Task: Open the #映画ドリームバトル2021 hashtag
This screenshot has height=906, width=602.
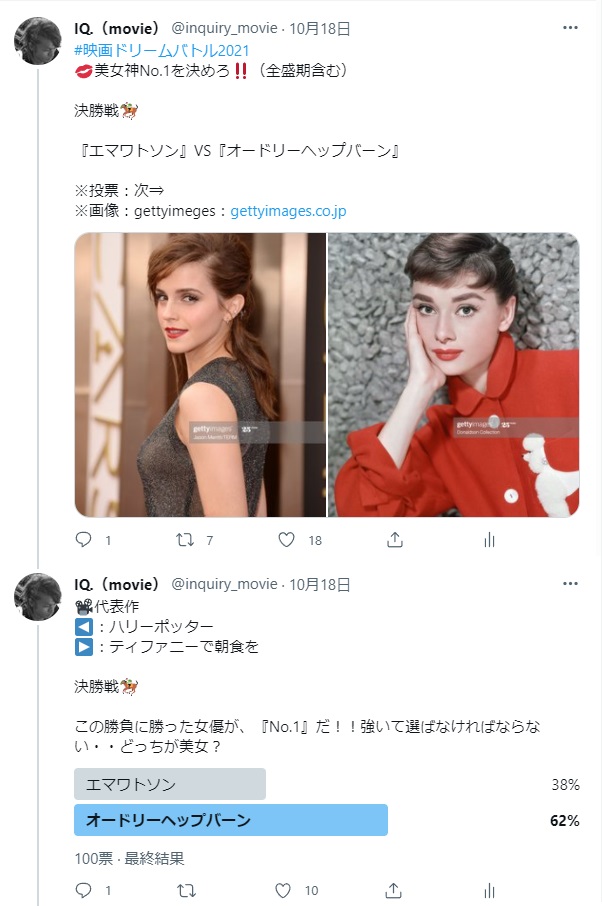Action: 162,50
